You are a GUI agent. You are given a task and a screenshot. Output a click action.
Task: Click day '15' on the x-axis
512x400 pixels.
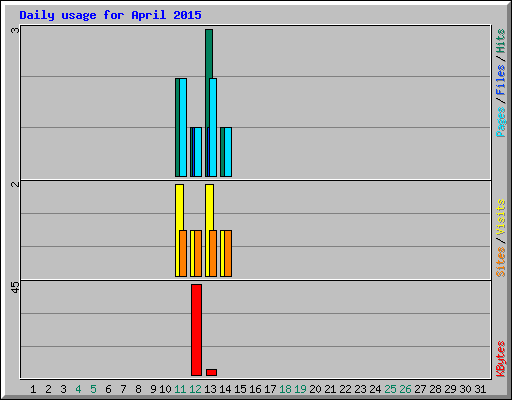(240, 389)
